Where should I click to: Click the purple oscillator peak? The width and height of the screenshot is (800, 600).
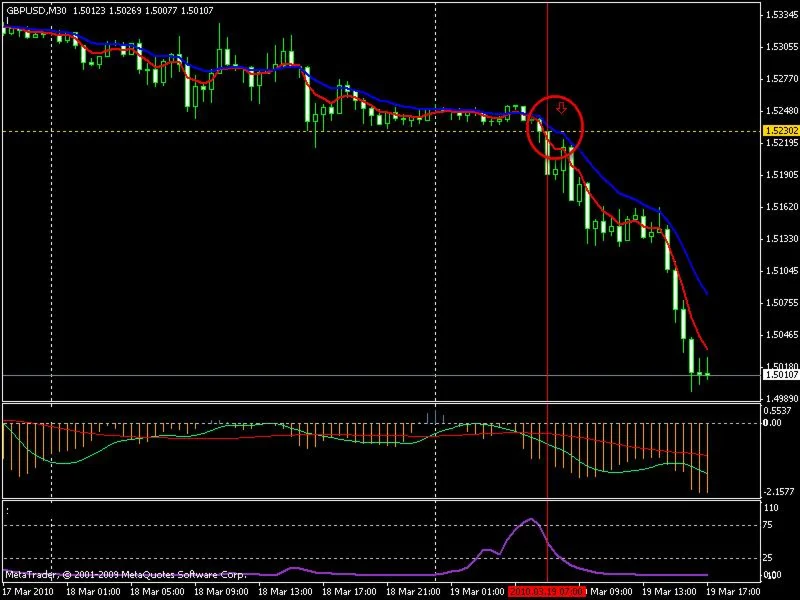pos(531,519)
